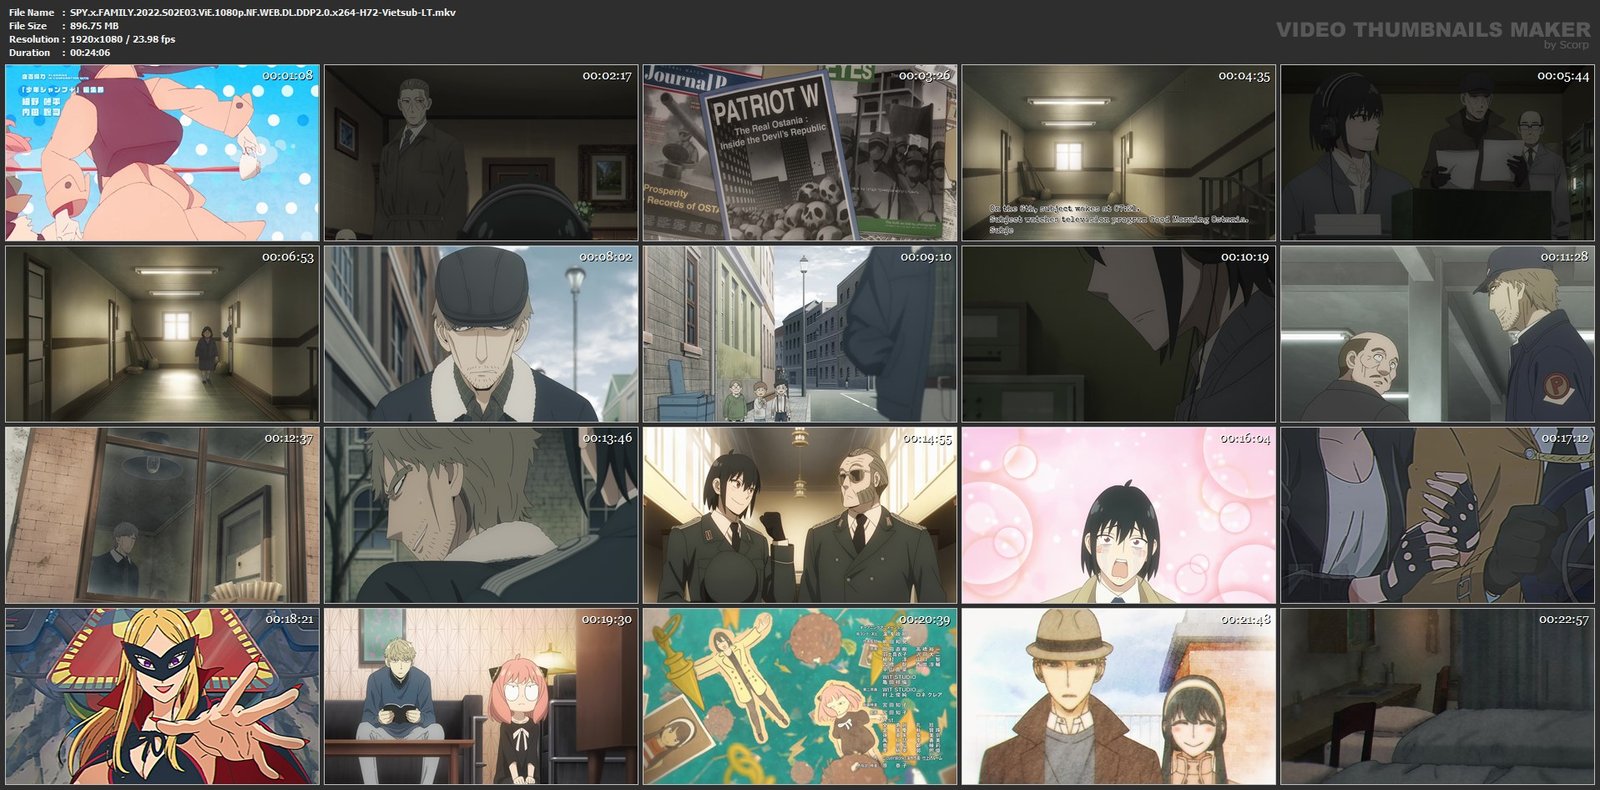Select the two officers thumbnail at 00:14:55
The image size is (1600, 790).
click(800, 516)
